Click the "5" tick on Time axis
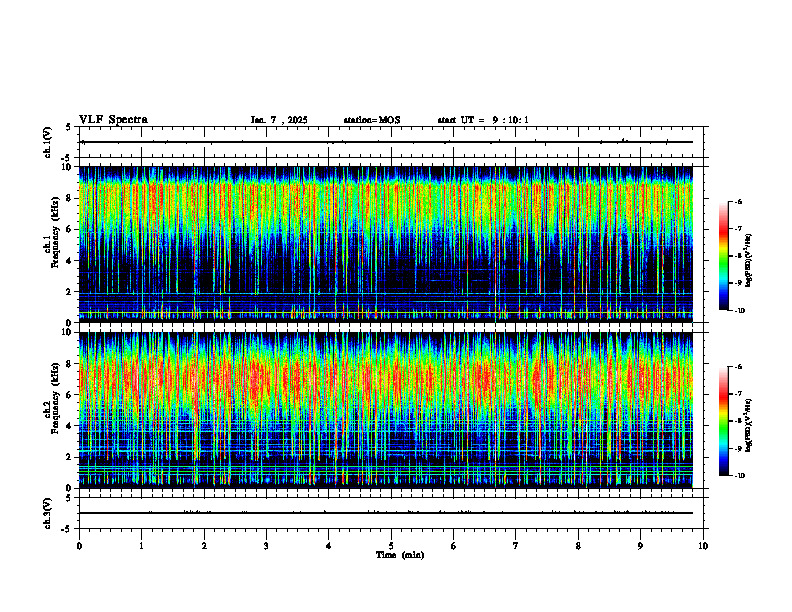This screenshot has width=792, height=612. (x=391, y=546)
